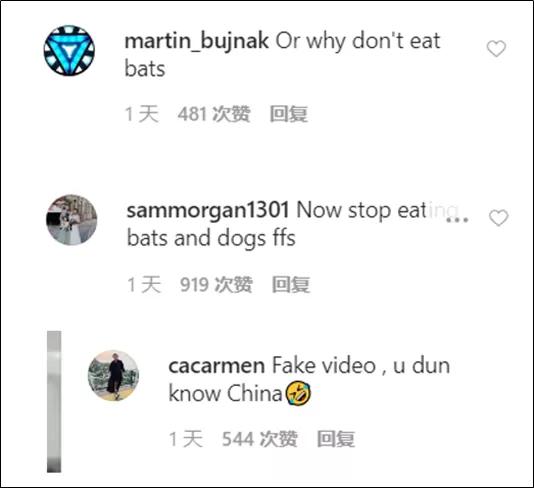The image size is (534, 488).
Task: Open the cacarmen username link
Action: 217,366
